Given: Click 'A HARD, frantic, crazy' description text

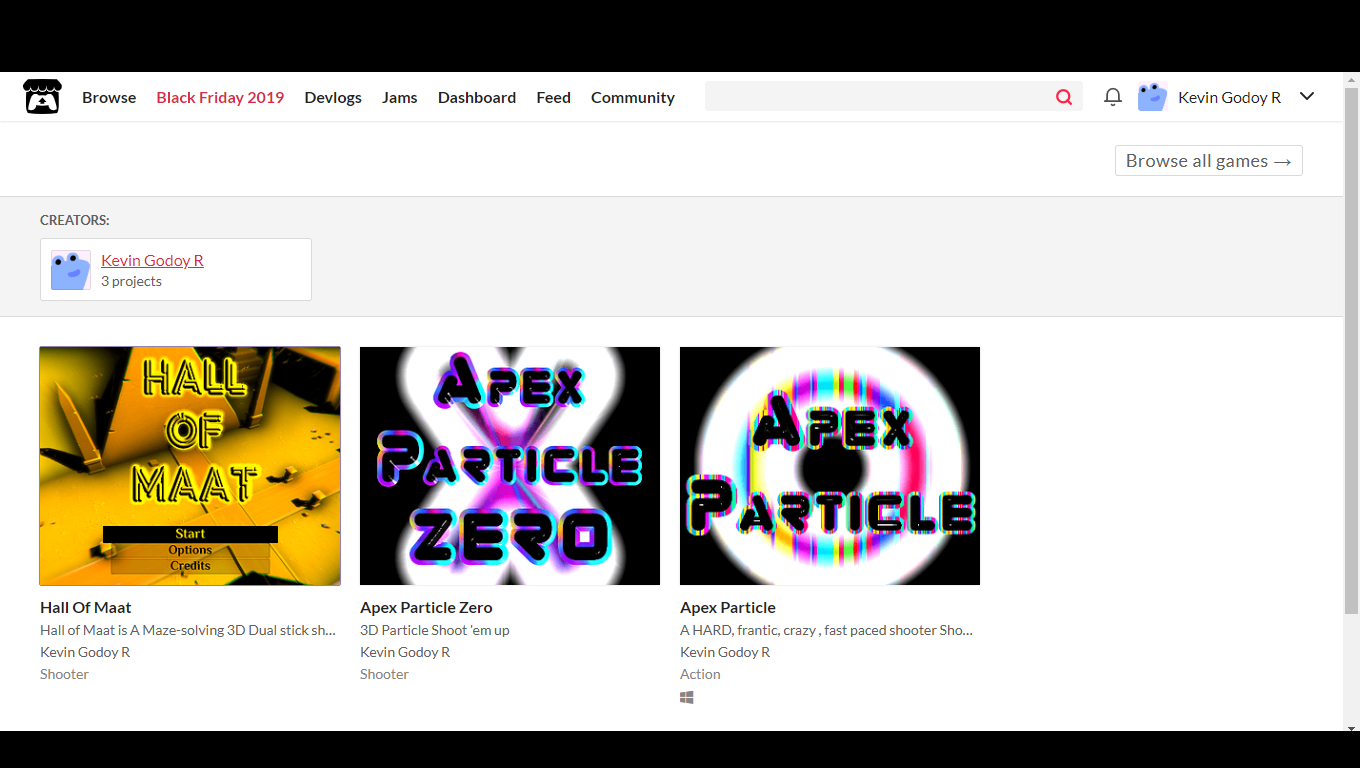Looking at the screenshot, I should [x=827, y=630].
